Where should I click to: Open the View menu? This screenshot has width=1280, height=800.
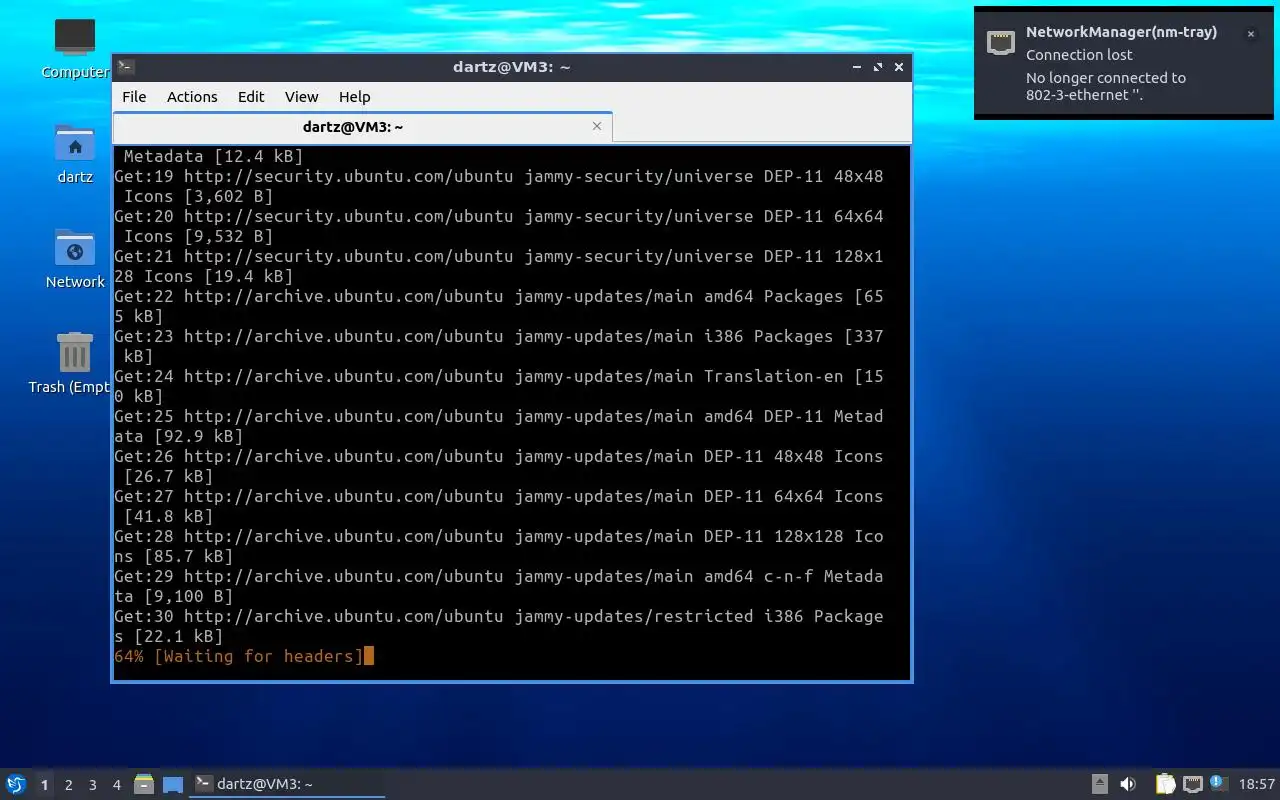301,97
